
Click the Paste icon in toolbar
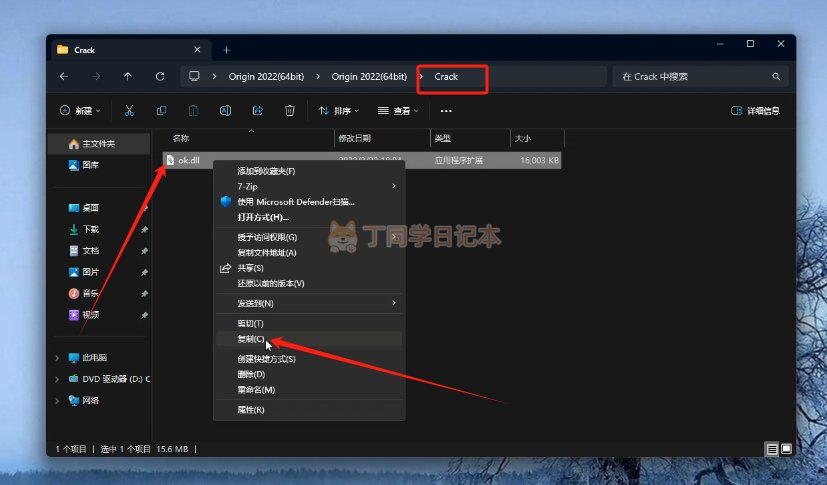(194, 111)
